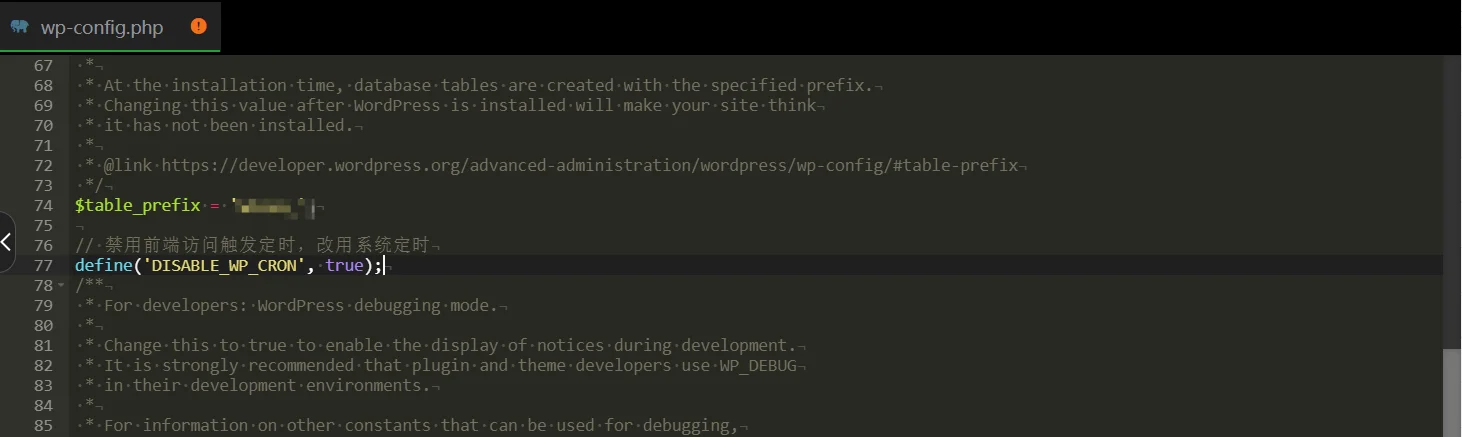Image resolution: width=1462 pixels, height=437 pixels.
Task: Collapse the comment block at line 78
Action: (61, 286)
